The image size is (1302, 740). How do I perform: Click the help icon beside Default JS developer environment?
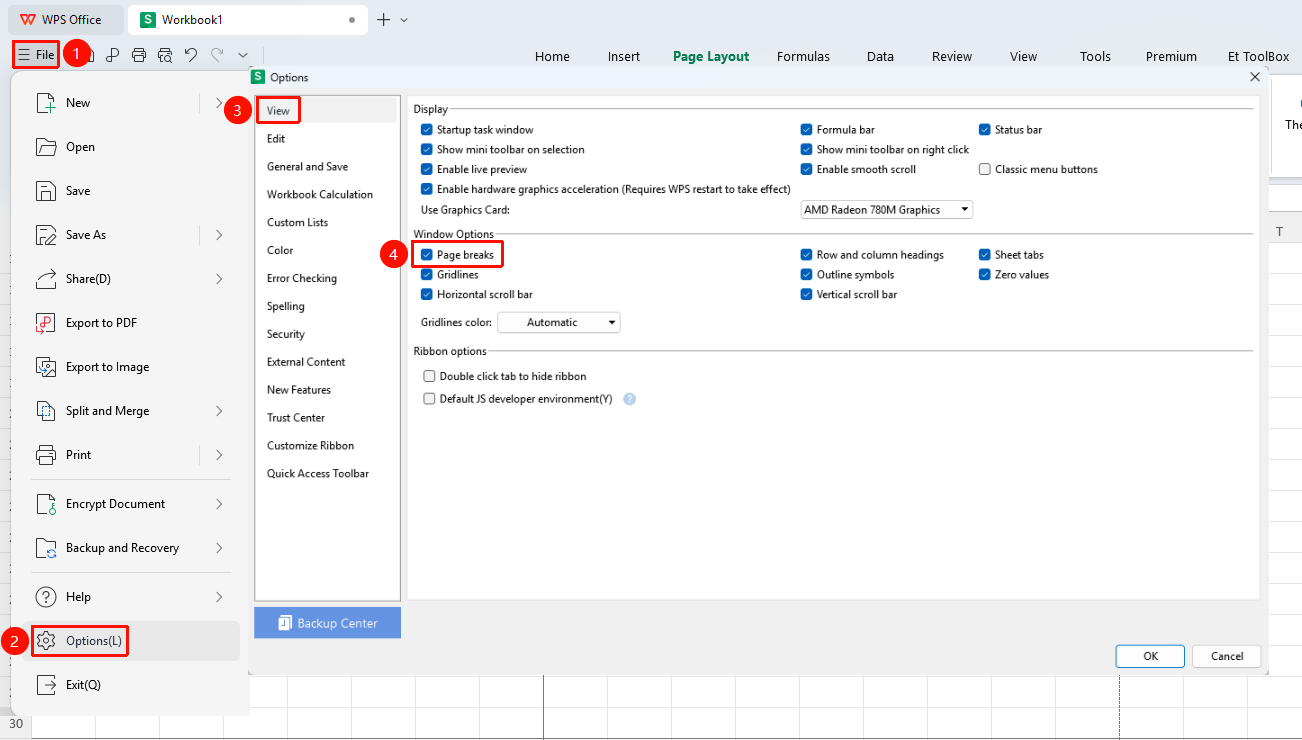click(x=630, y=399)
